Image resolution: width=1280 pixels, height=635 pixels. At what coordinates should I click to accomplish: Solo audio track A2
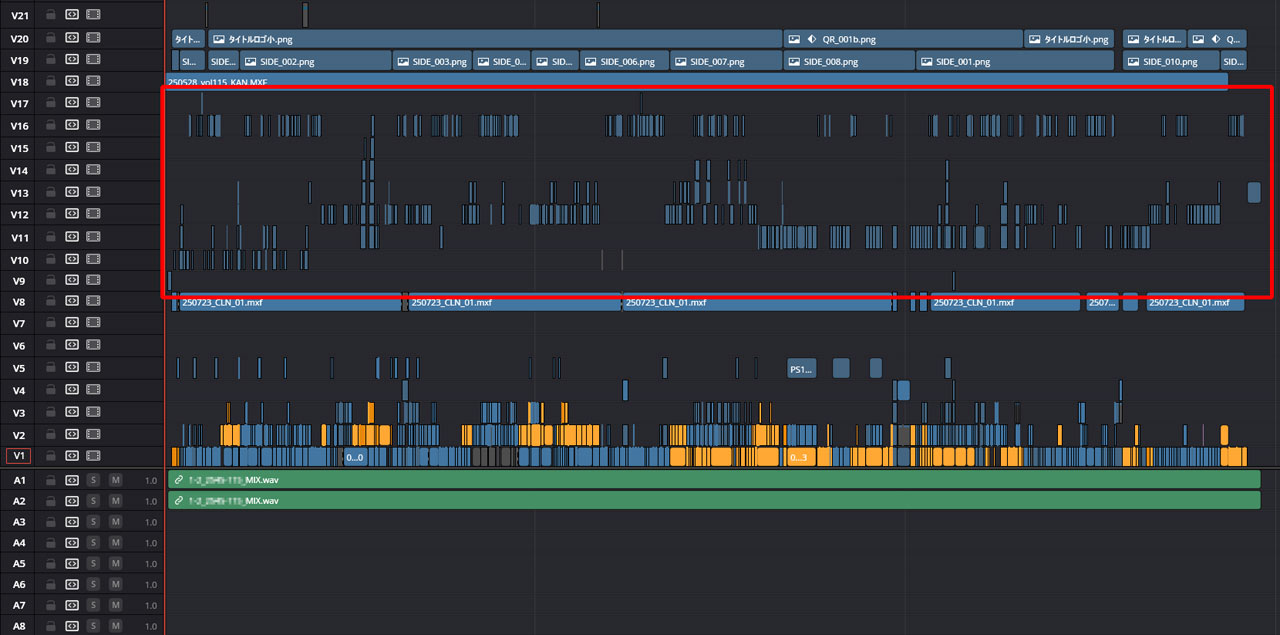pyautogui.click(x=93, y=501)
